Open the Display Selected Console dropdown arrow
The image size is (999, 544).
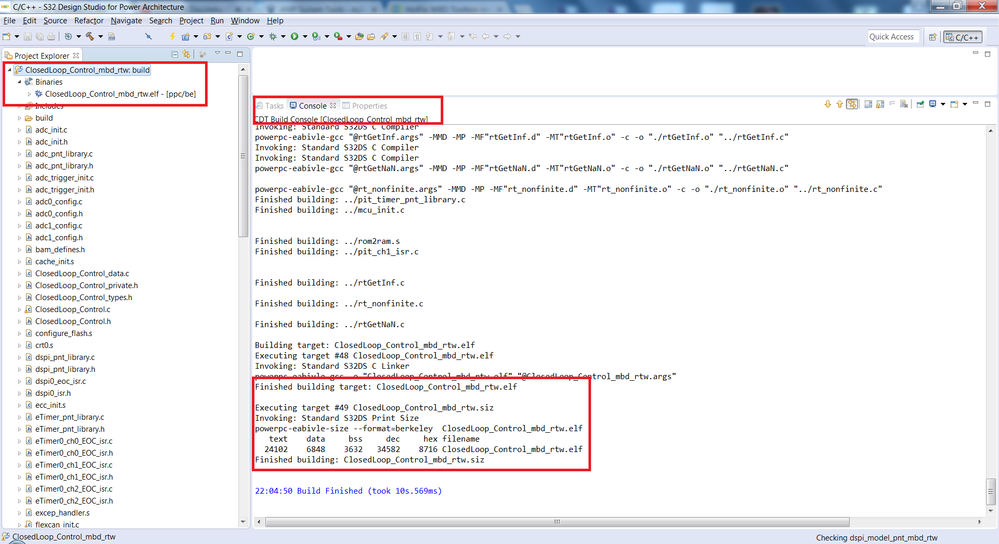pos(943,104)
